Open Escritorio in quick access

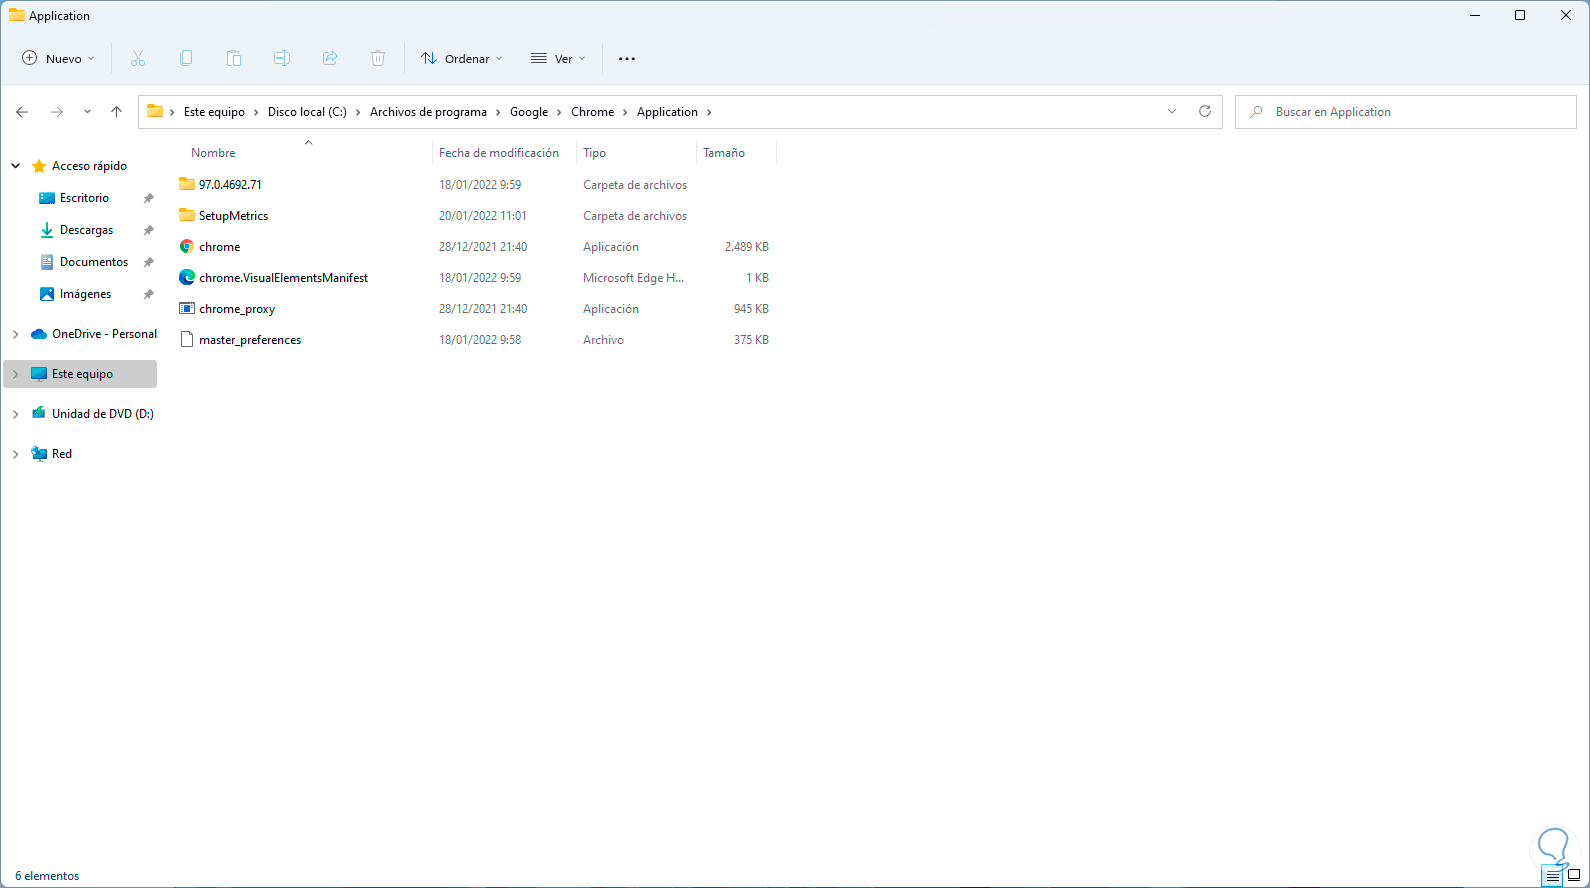point(84,198)
